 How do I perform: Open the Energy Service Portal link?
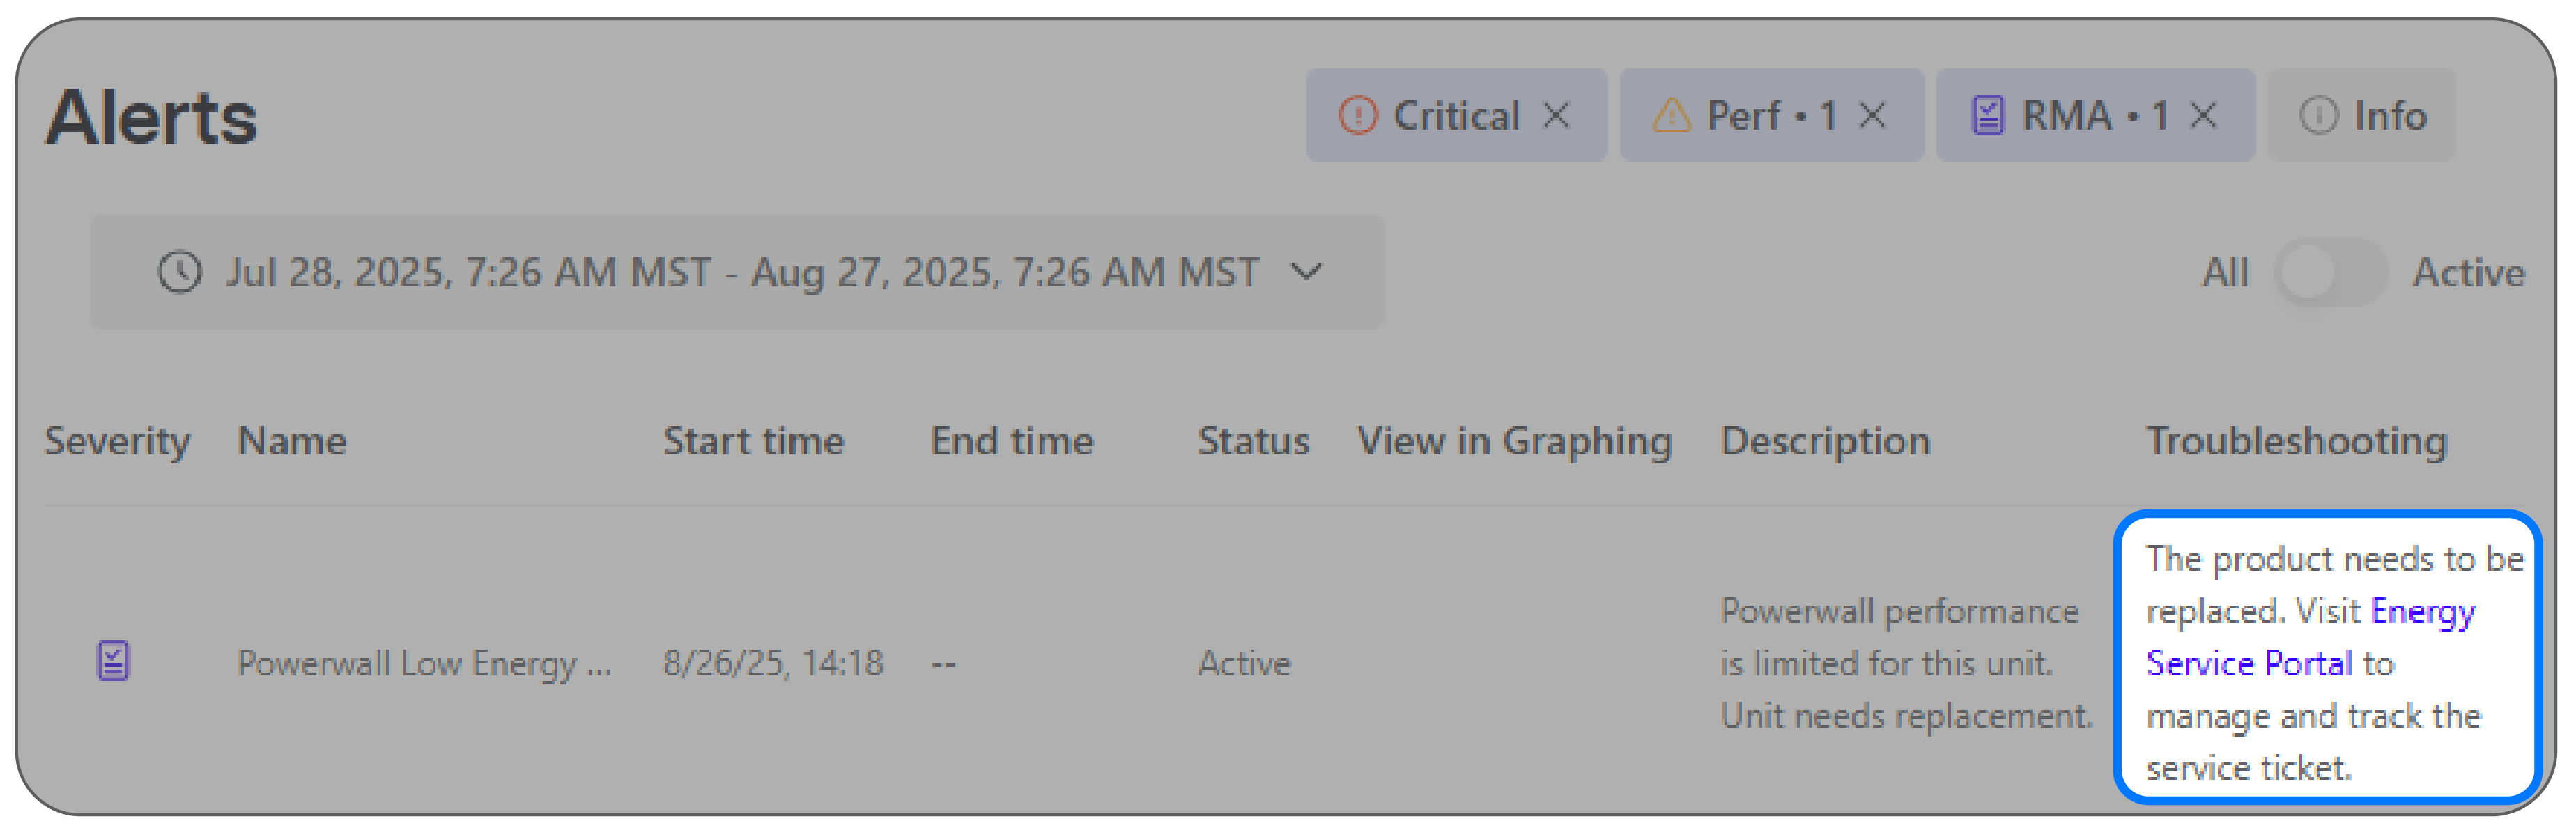(2311, 637)
